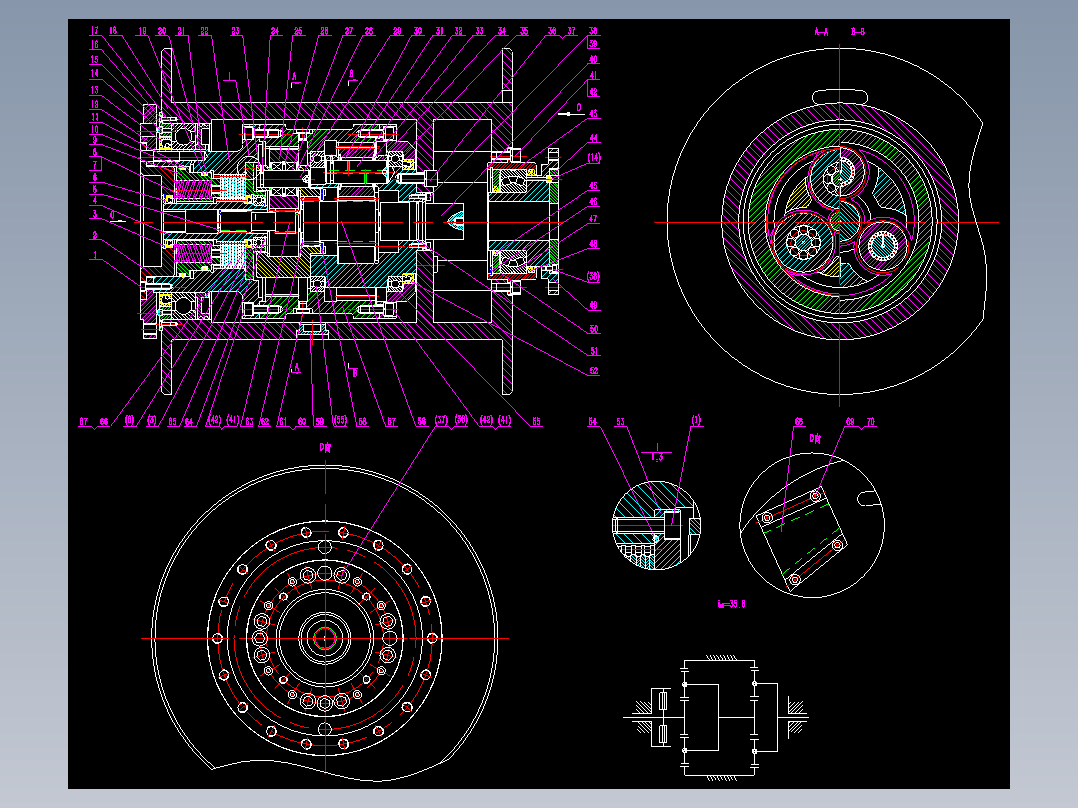Select boxed part number 42 label
Image resolution: width=1078 pixels, height=808 pixels.
[x=593, y=92]
